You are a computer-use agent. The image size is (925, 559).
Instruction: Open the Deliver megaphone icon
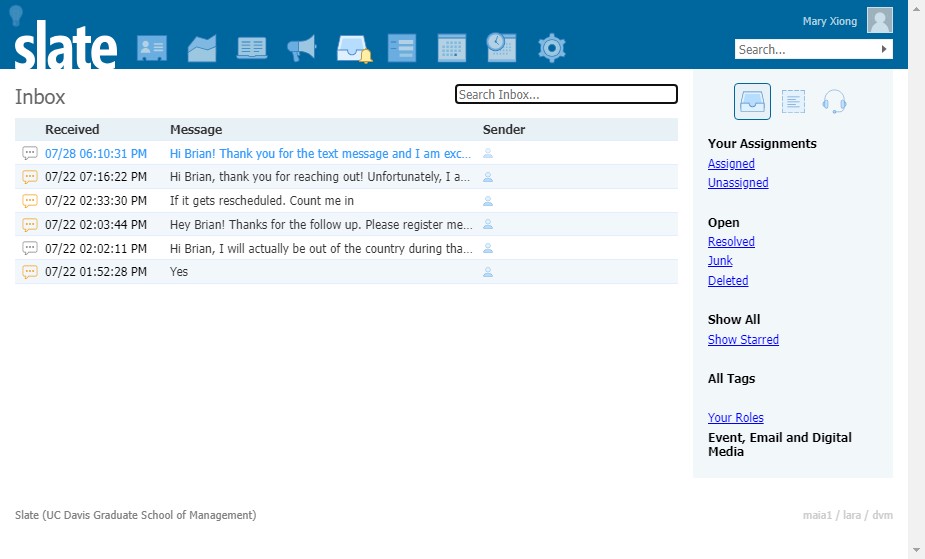(301, 48)
